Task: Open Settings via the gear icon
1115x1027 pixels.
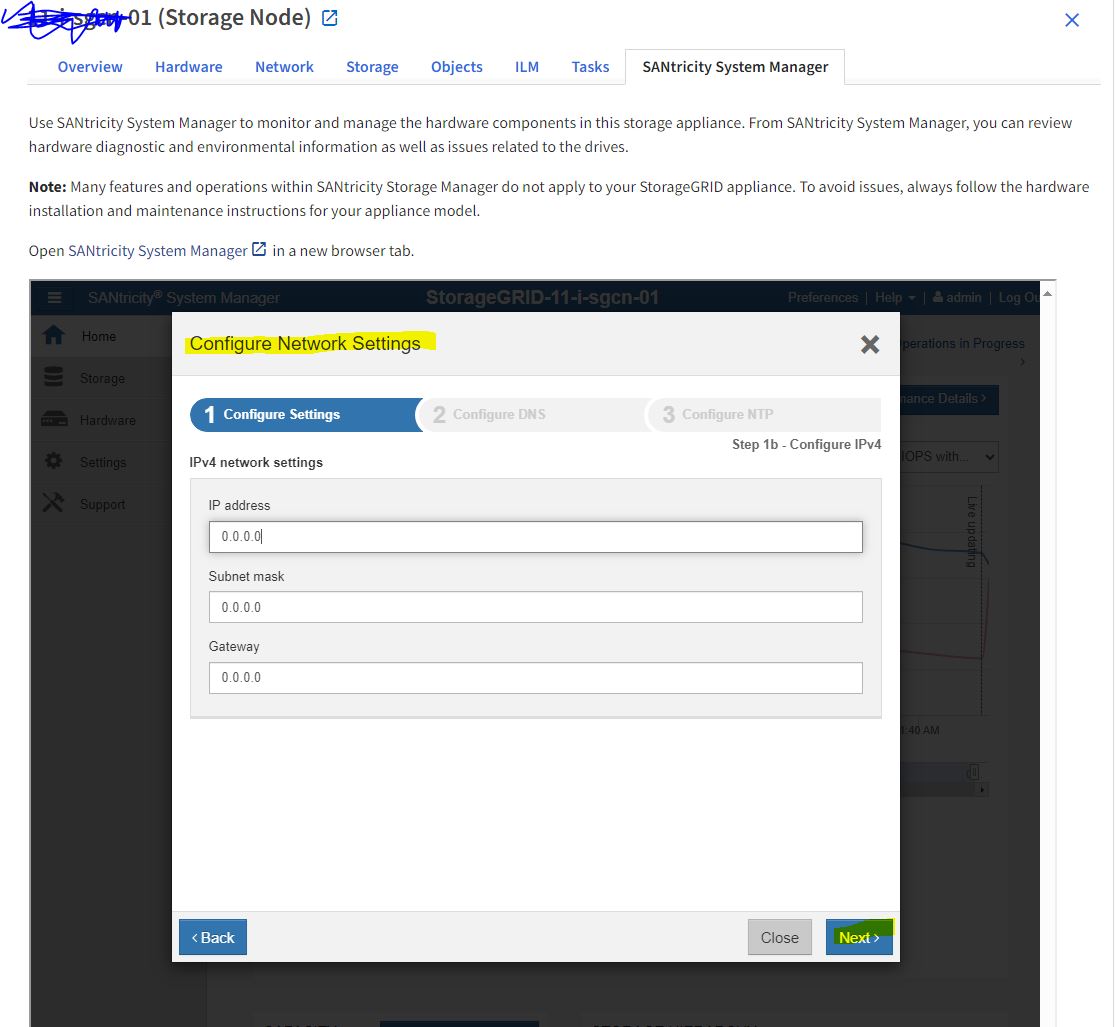Action: point(55,461)
